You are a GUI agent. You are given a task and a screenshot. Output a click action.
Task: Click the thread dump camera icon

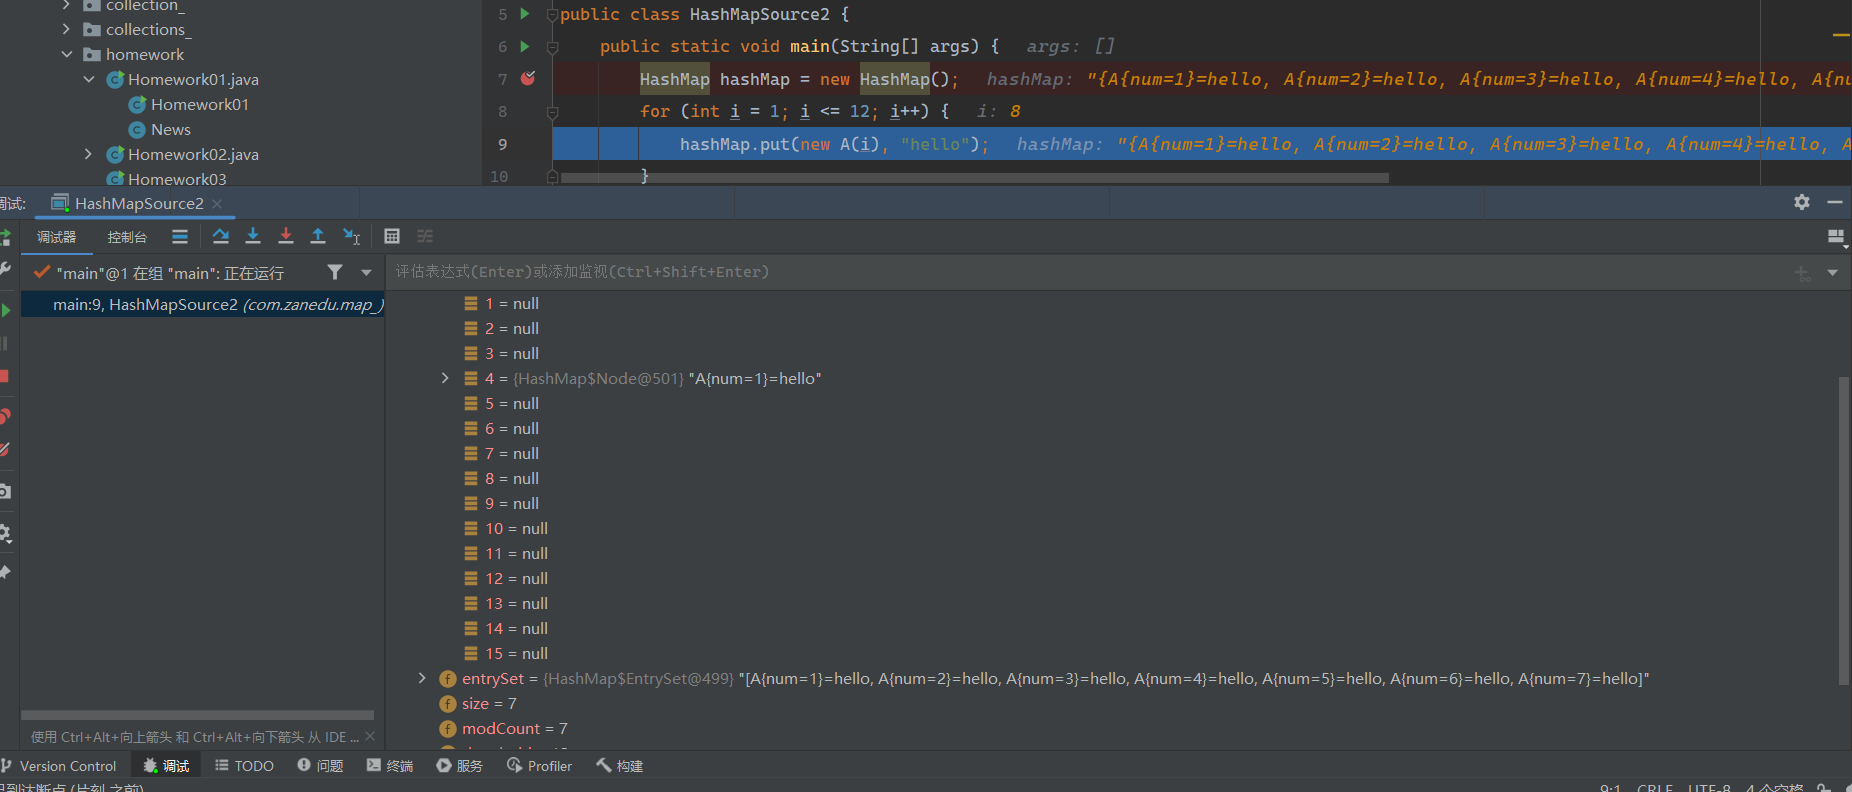coord(5,491)
